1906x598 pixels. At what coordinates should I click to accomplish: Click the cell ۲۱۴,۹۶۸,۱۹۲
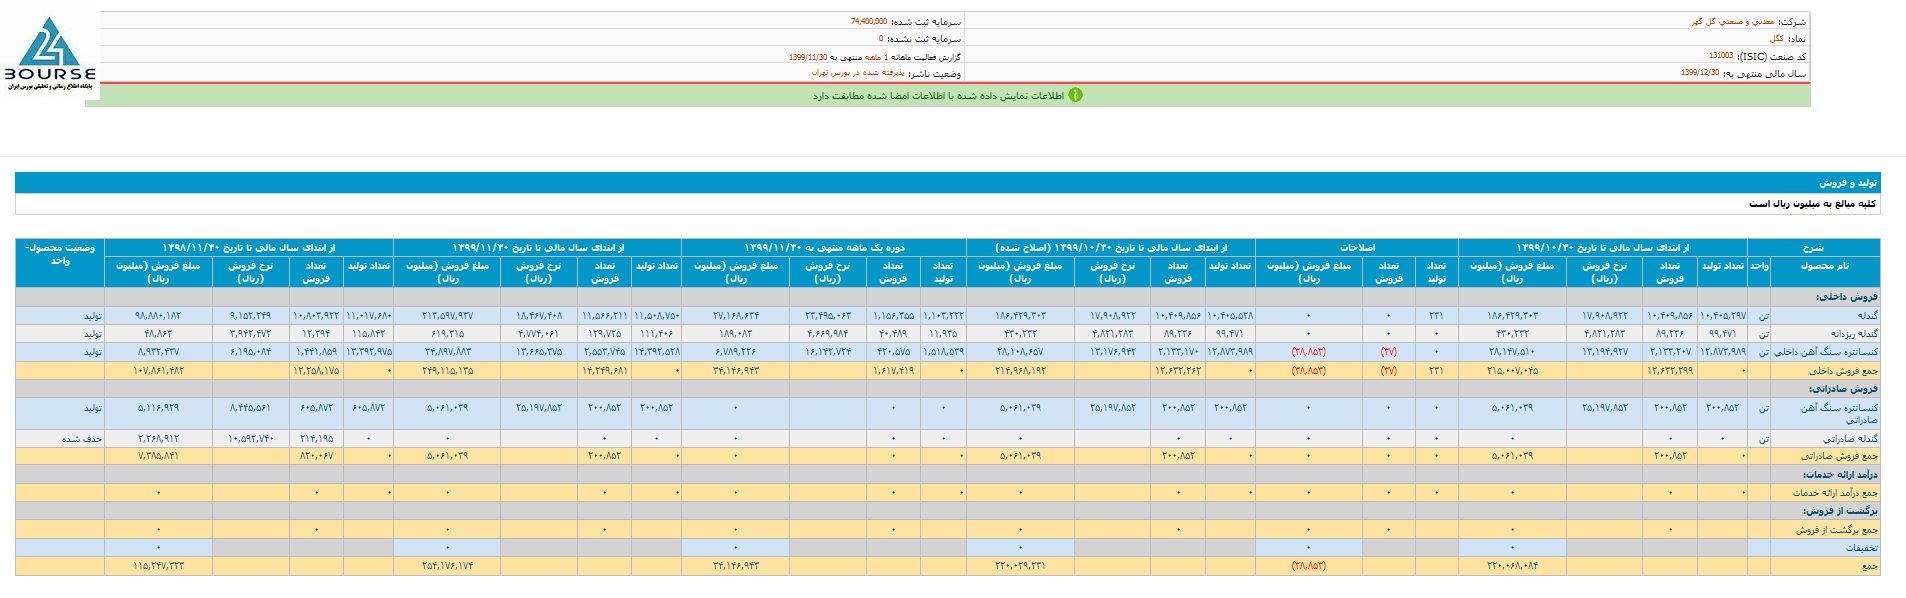[1020, 371]
